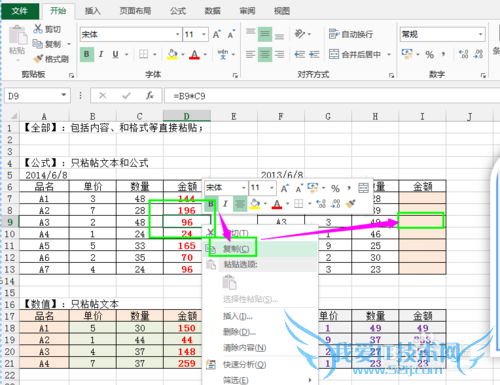The height and width of the screenshot is (385, 500).
Task: Choose 清除内容(N) in the context menu
Action: coord(260,348)
